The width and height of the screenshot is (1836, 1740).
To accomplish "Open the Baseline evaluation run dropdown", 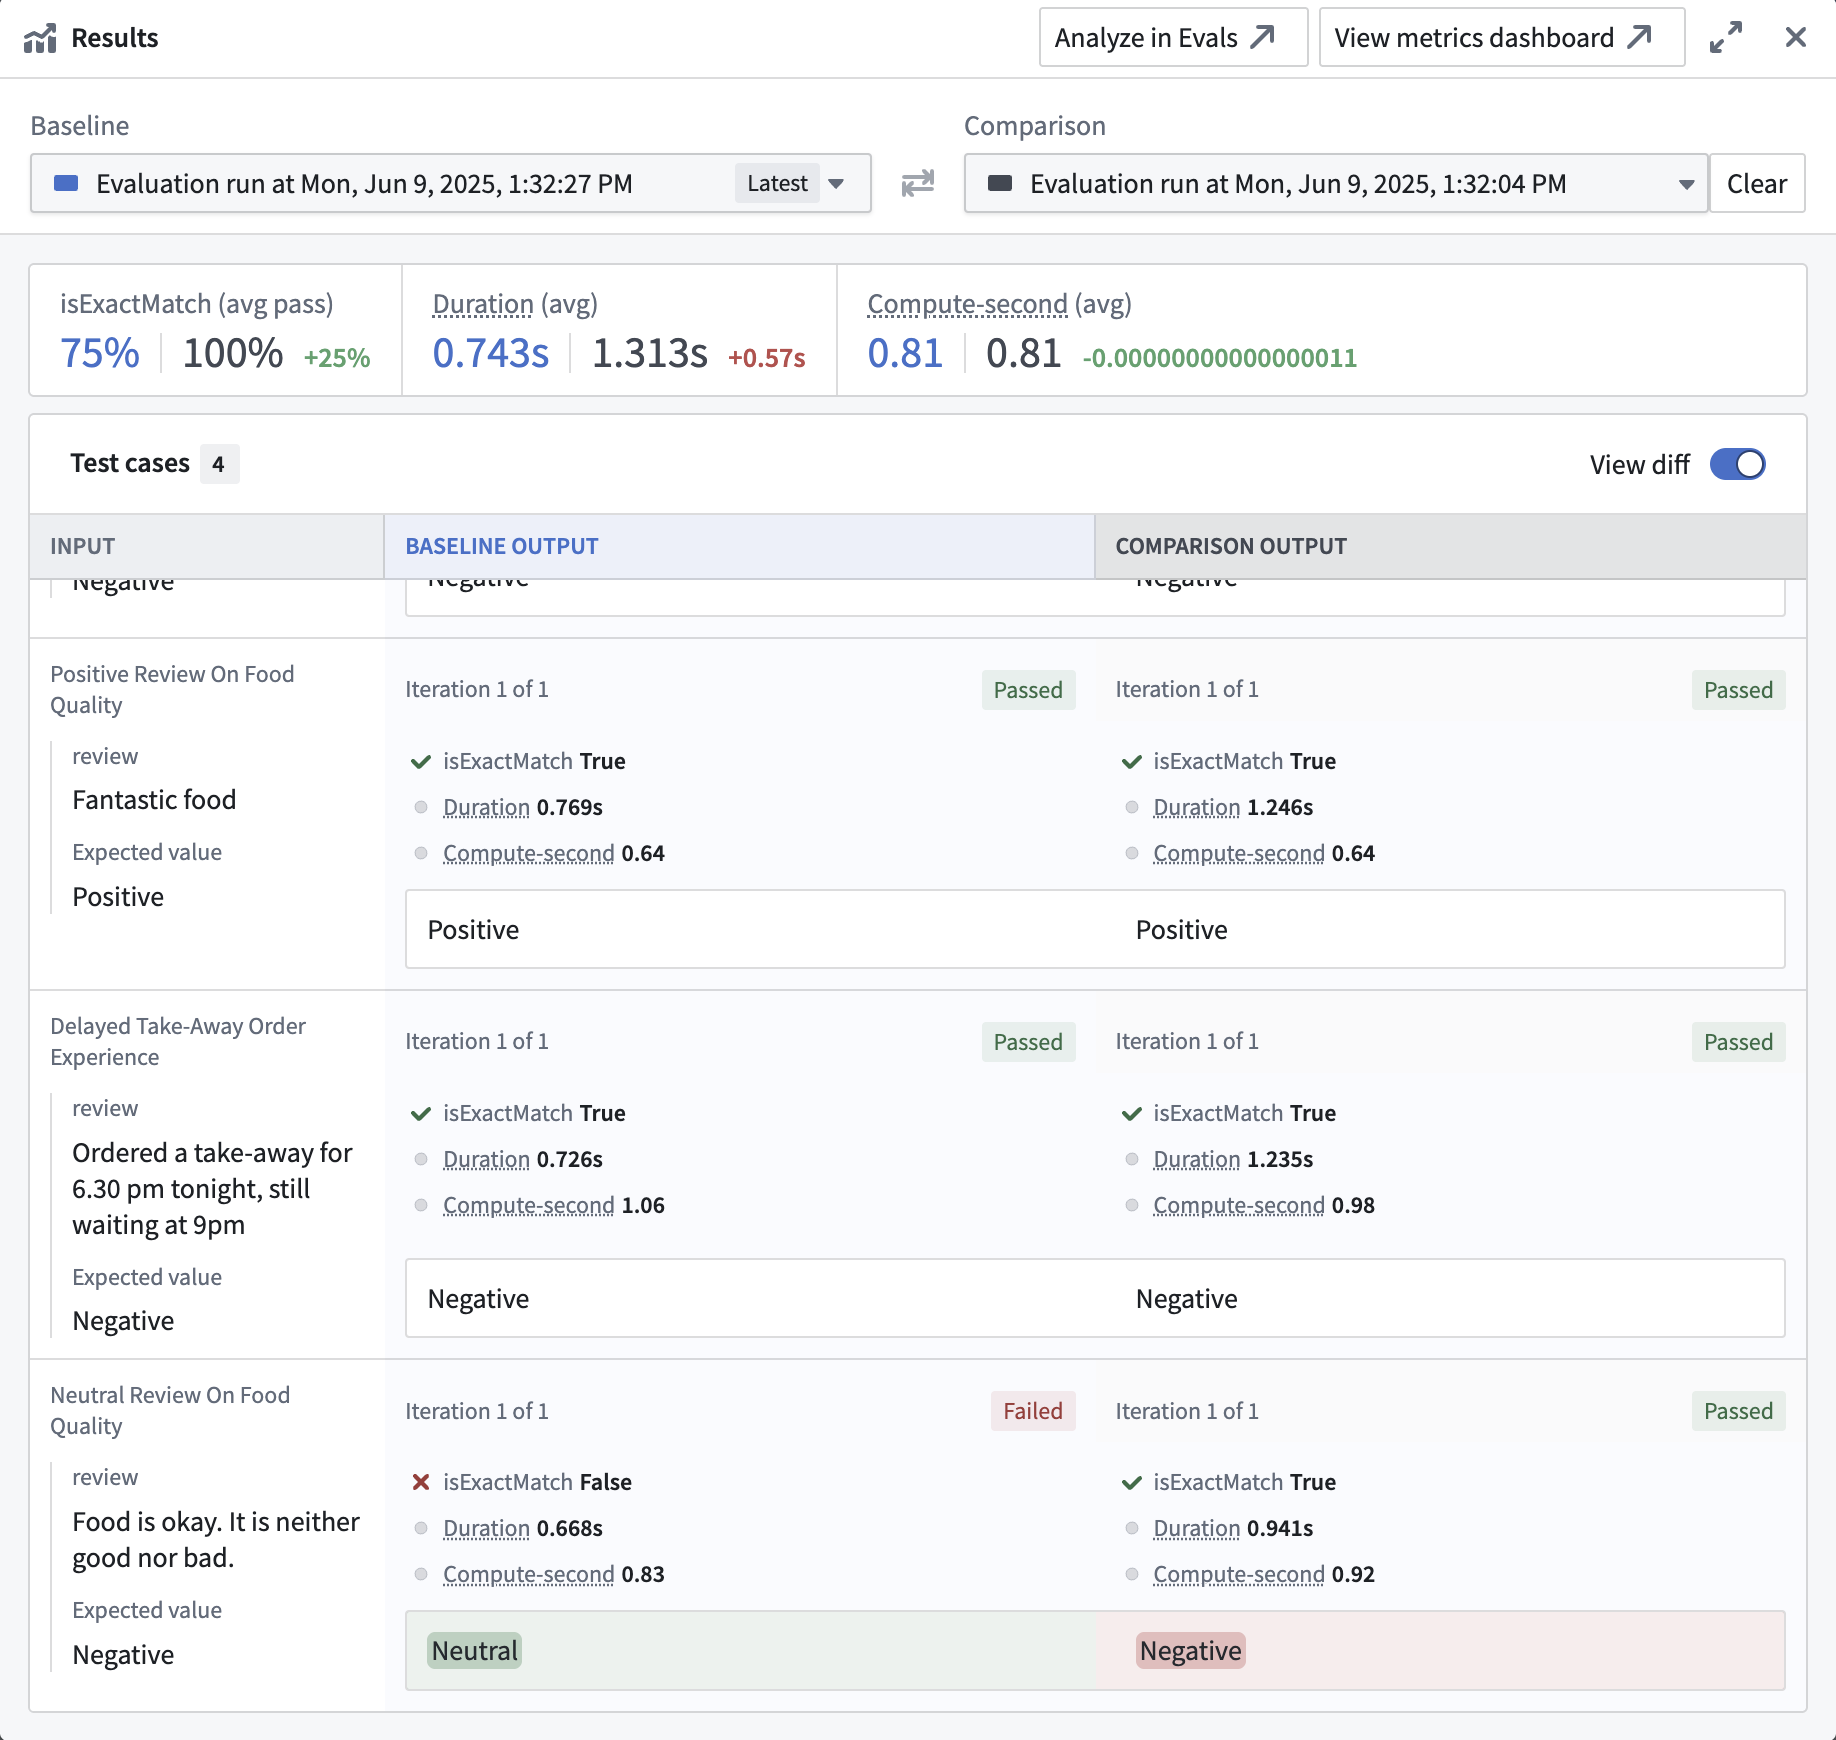I will pyautogui.click(x=450, y=183).
